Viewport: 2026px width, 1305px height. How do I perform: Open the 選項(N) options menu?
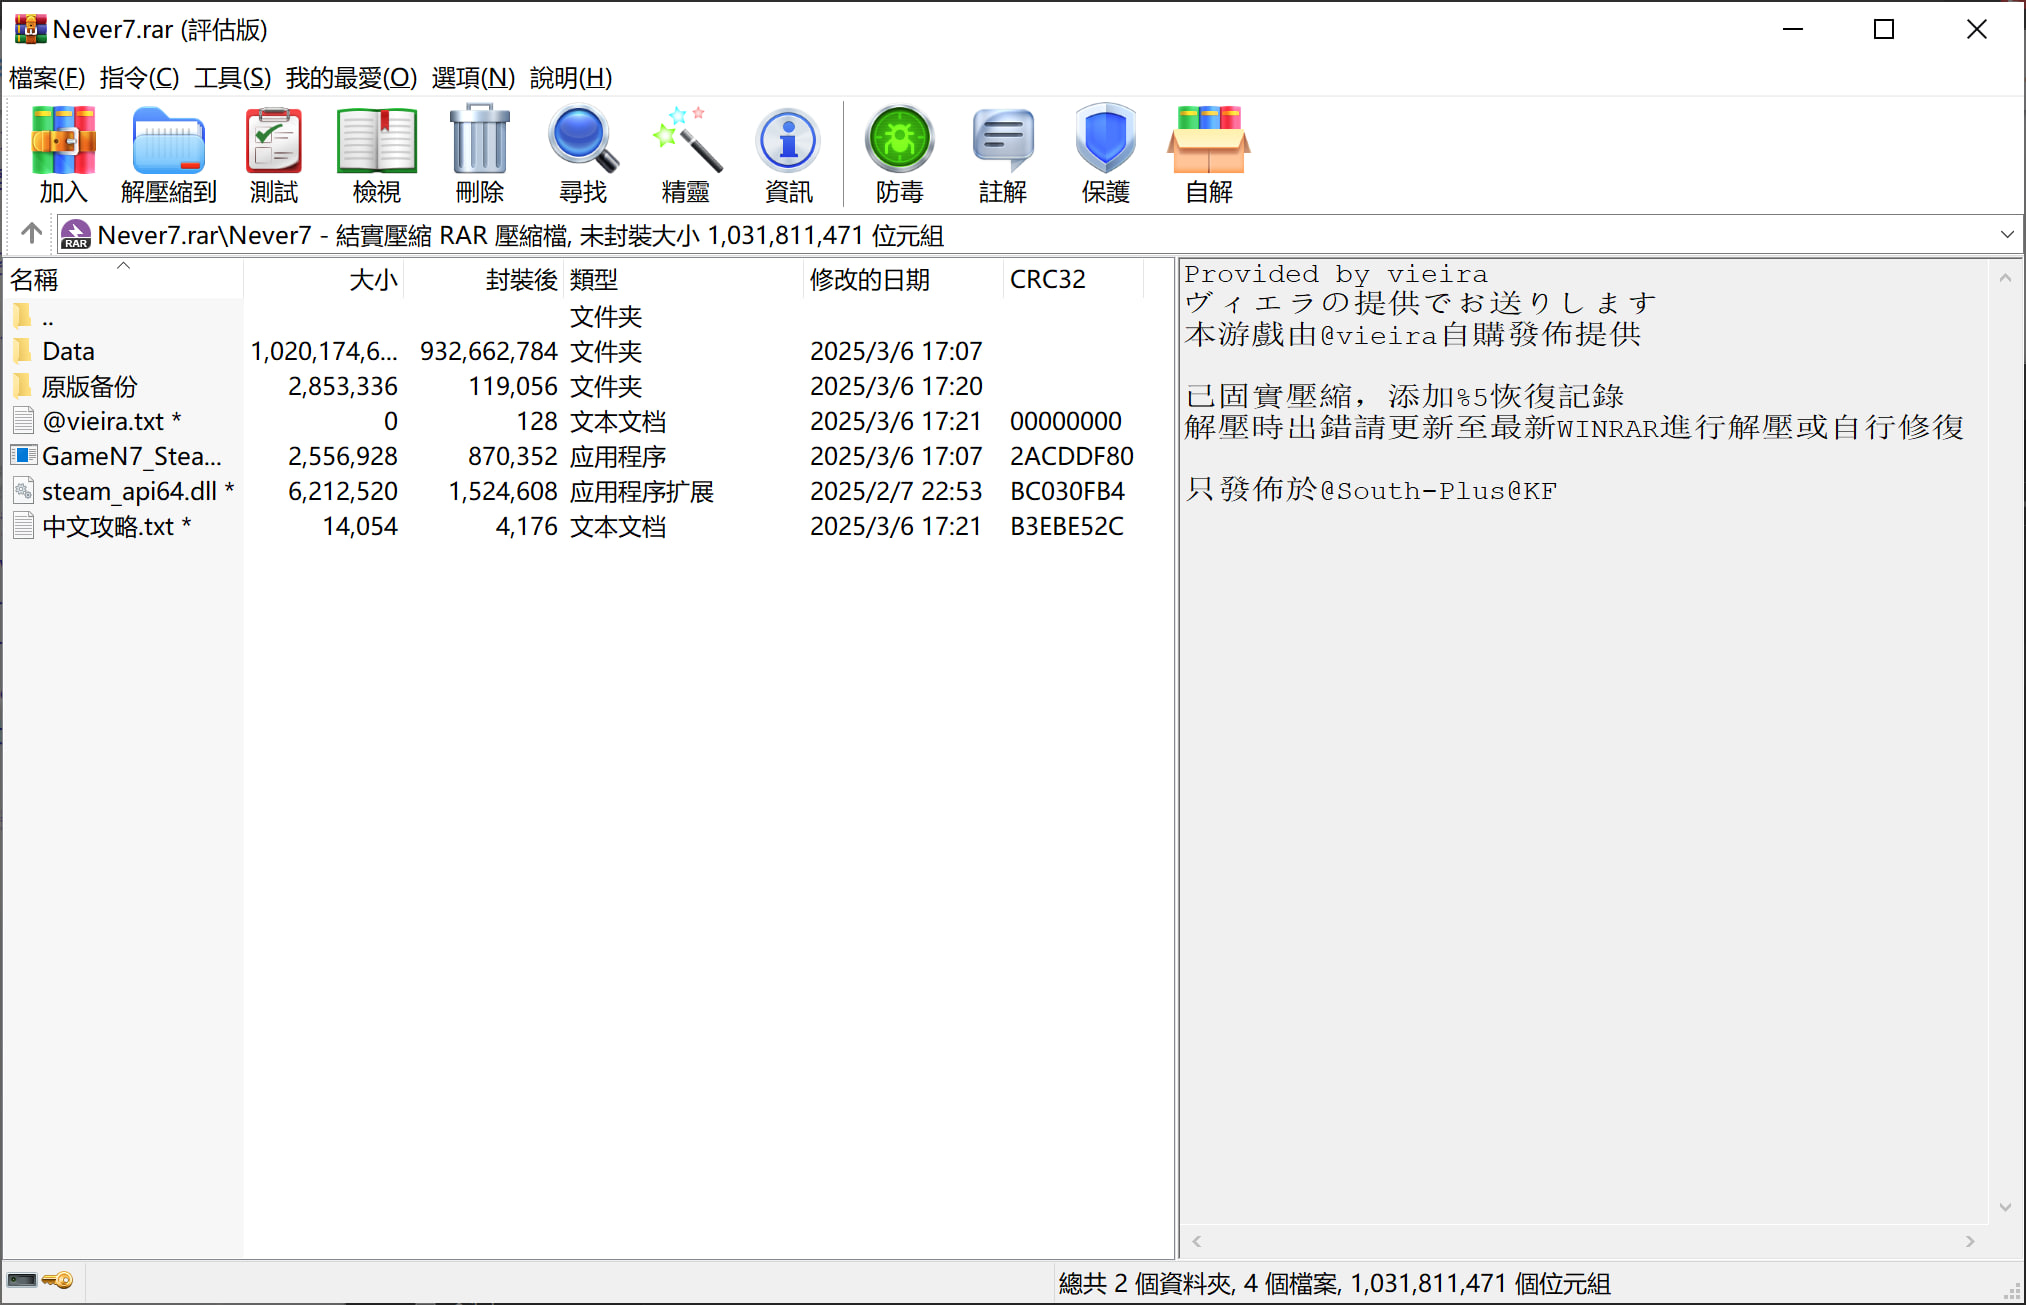[473, 78]
